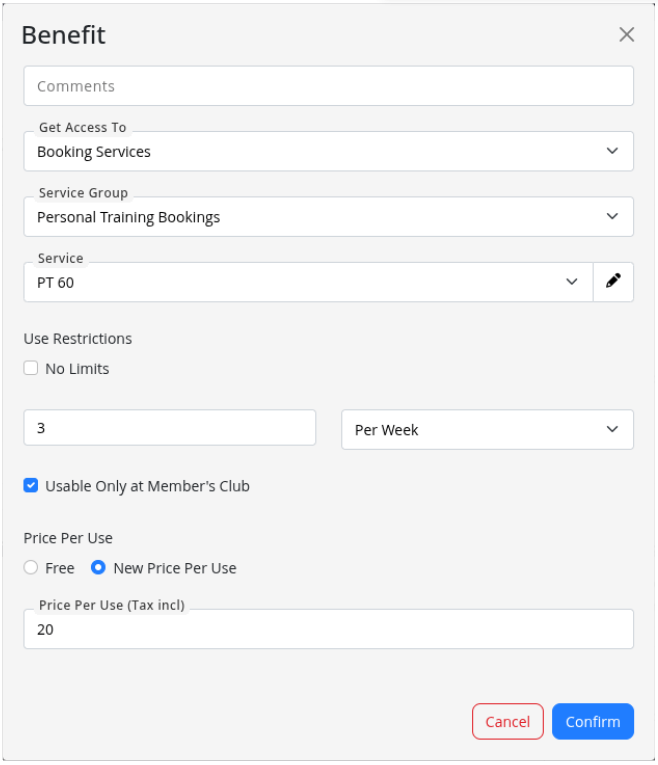Screen dimensions: 658x765
Task: Click the pencil edit icon beside Service
Action: (613, 282)
